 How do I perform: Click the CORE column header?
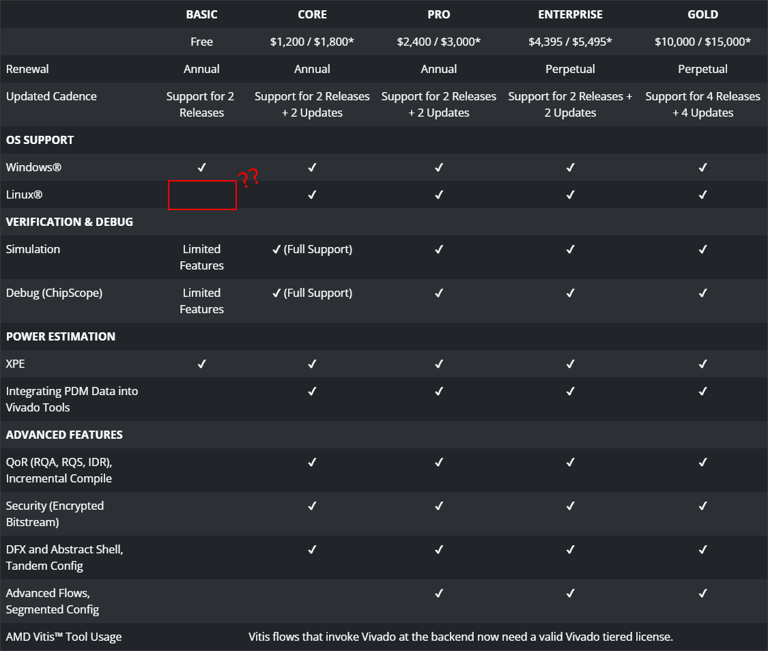point(312,14)
